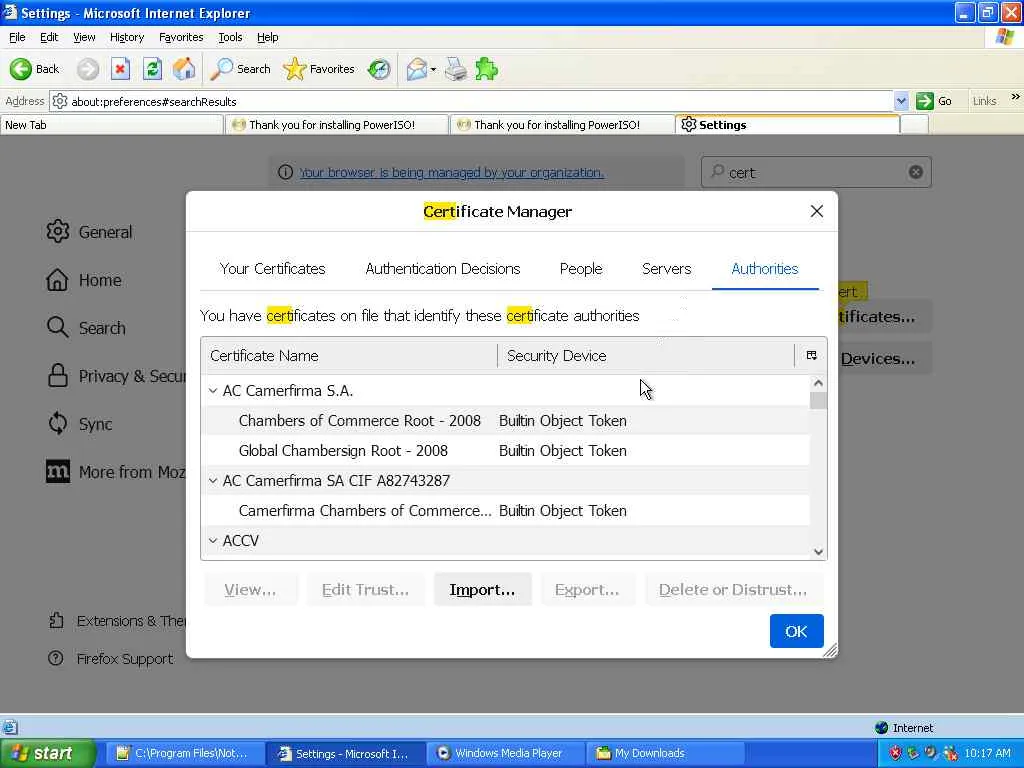The height and width of the screenshot is (768, 1024).
Task: Click the Back arrow icon in toolbar
Action: tap(20, 69)
